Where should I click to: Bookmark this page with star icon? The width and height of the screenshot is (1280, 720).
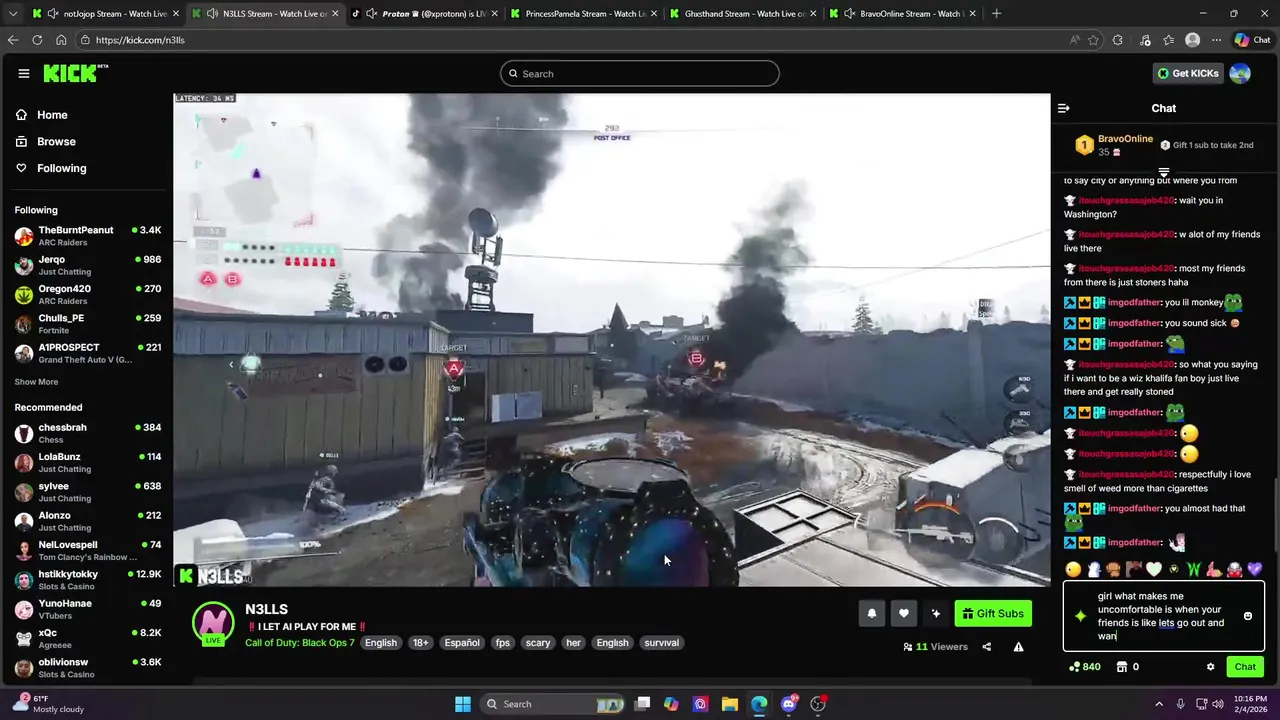[1093, 40]
